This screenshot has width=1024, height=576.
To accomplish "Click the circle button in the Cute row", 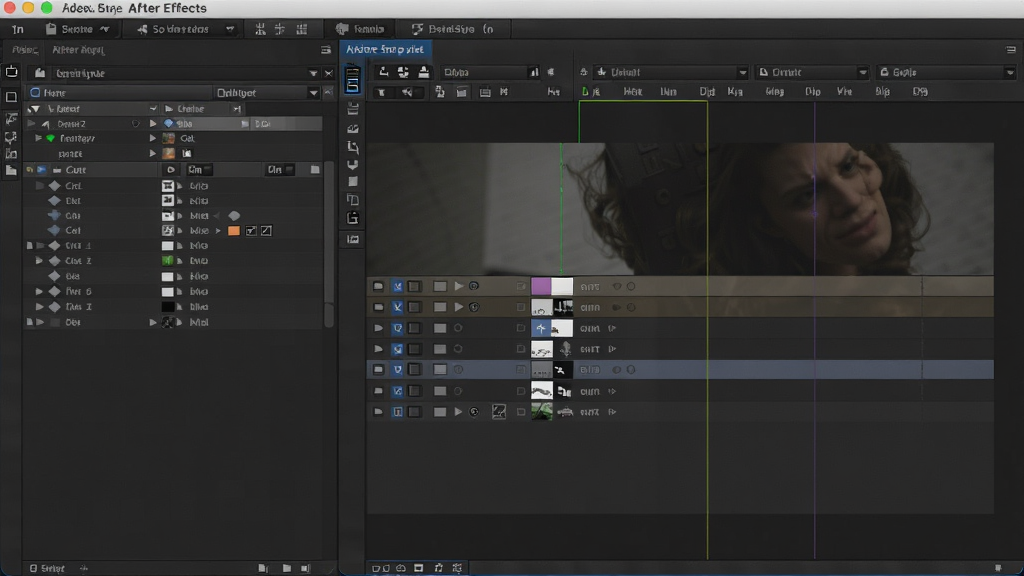I will tap(170, 170).
